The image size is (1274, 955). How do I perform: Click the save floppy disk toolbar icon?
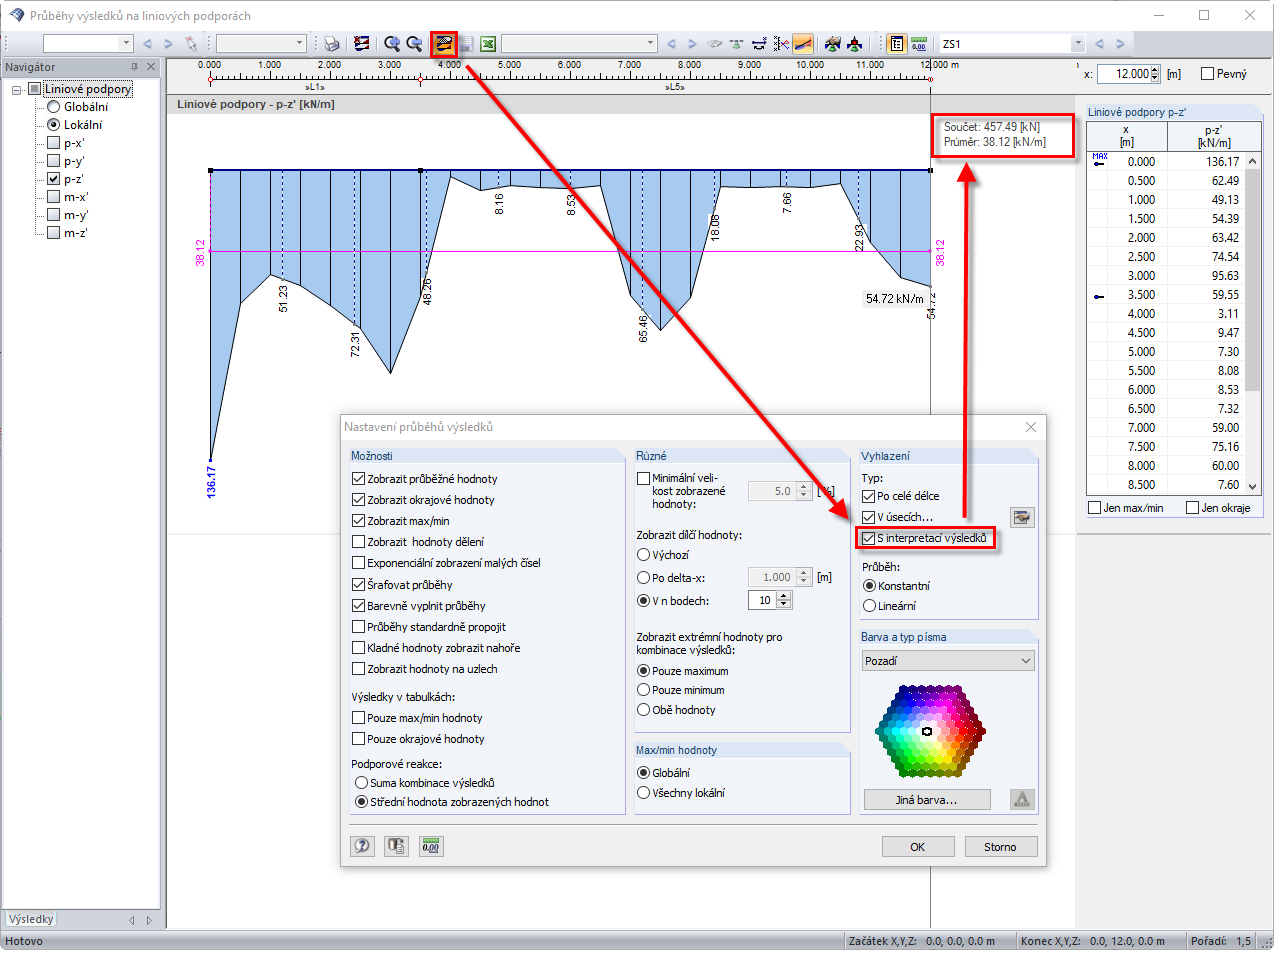tap(466, 44)
